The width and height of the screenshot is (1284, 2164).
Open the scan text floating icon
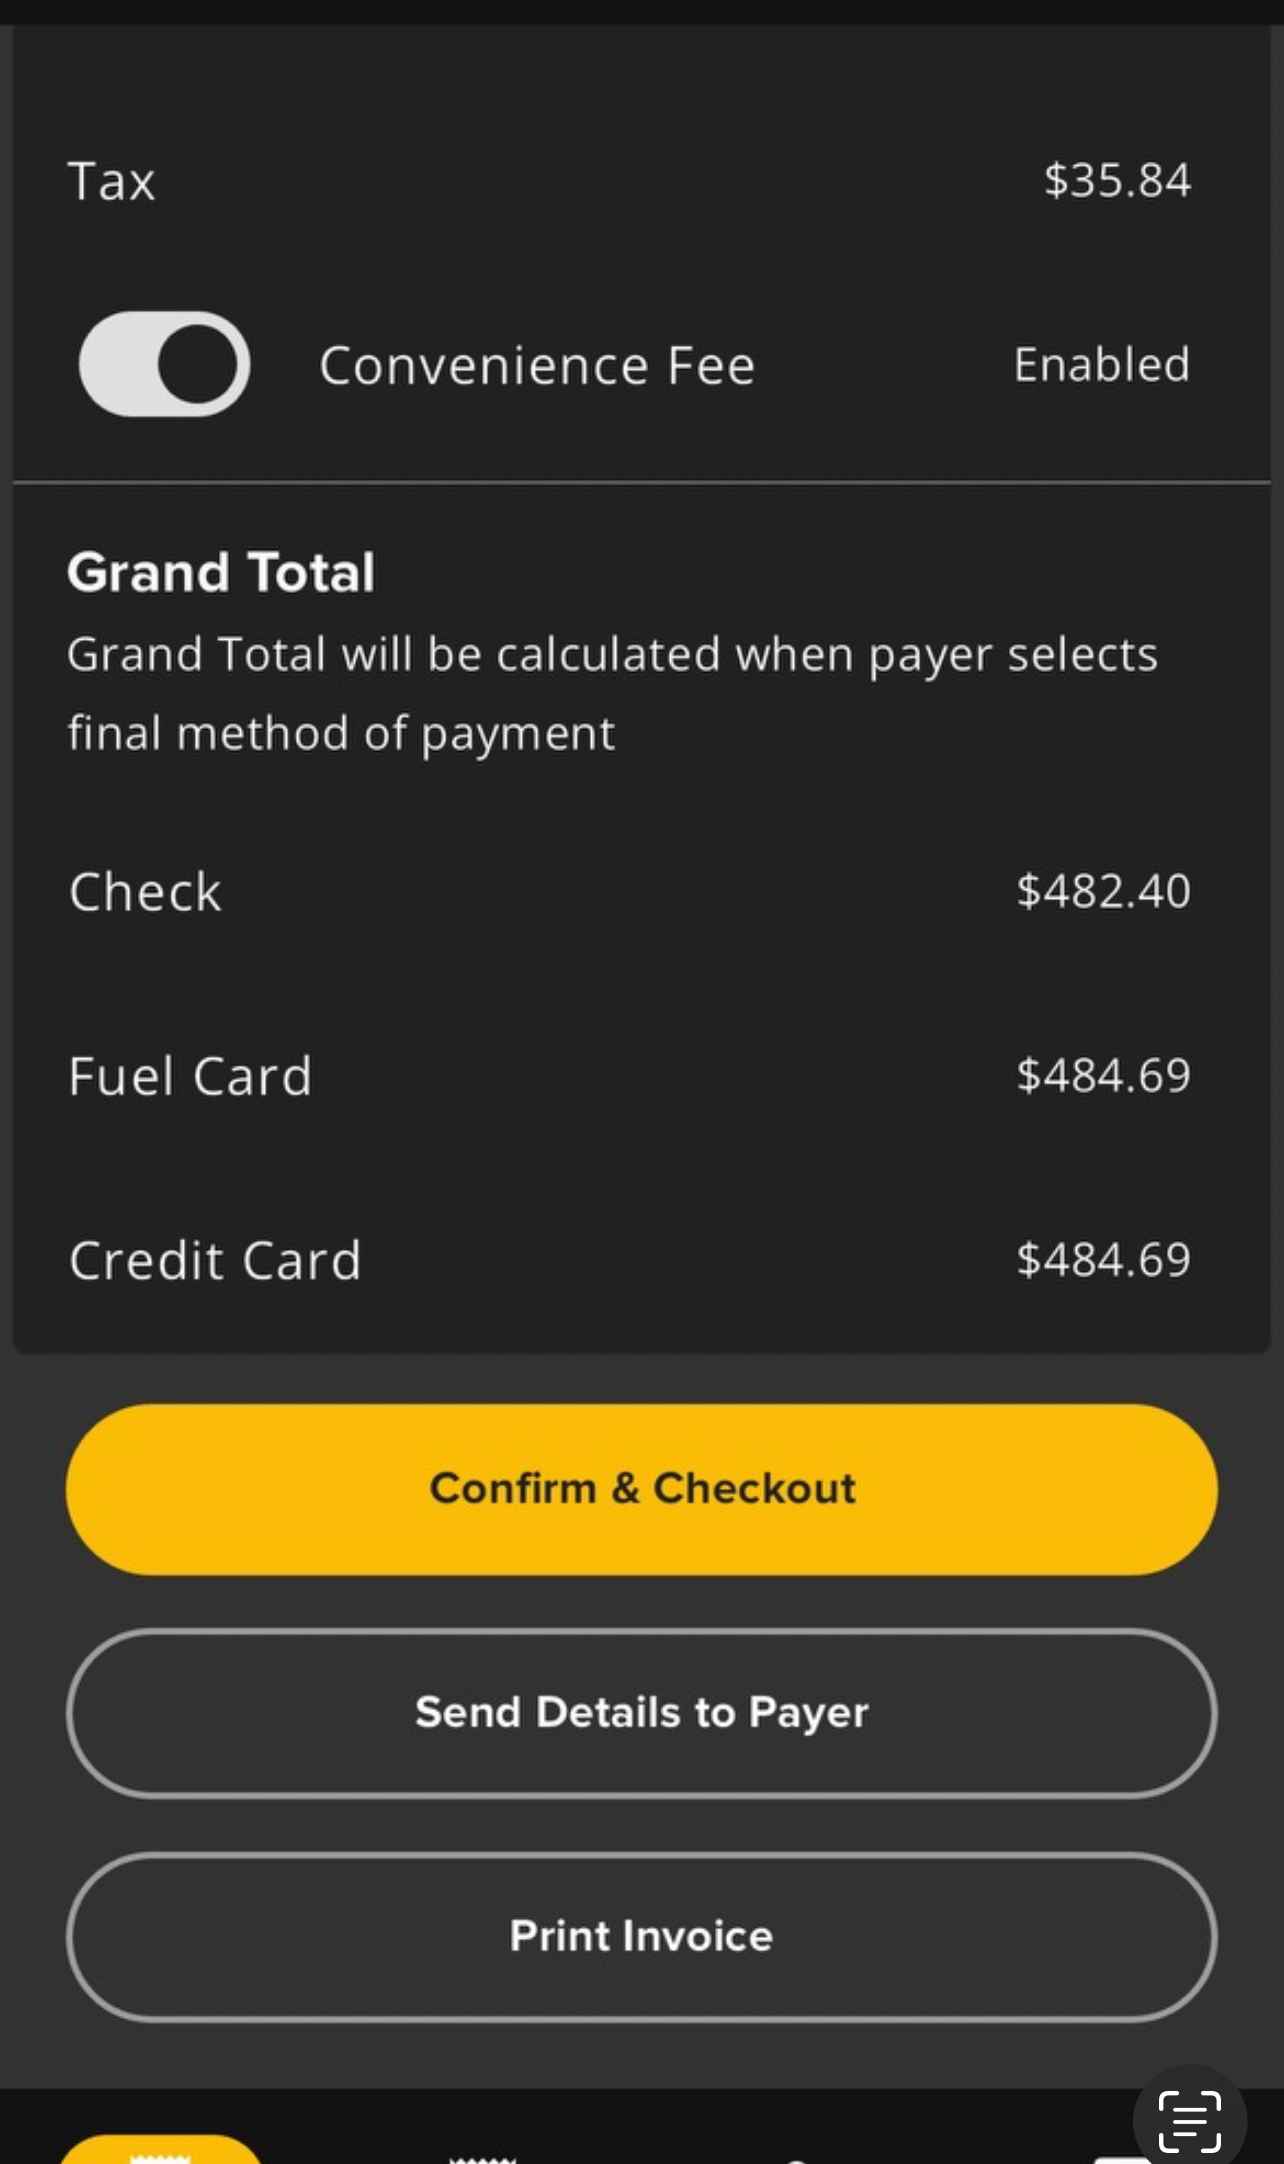(1189, 2120)
